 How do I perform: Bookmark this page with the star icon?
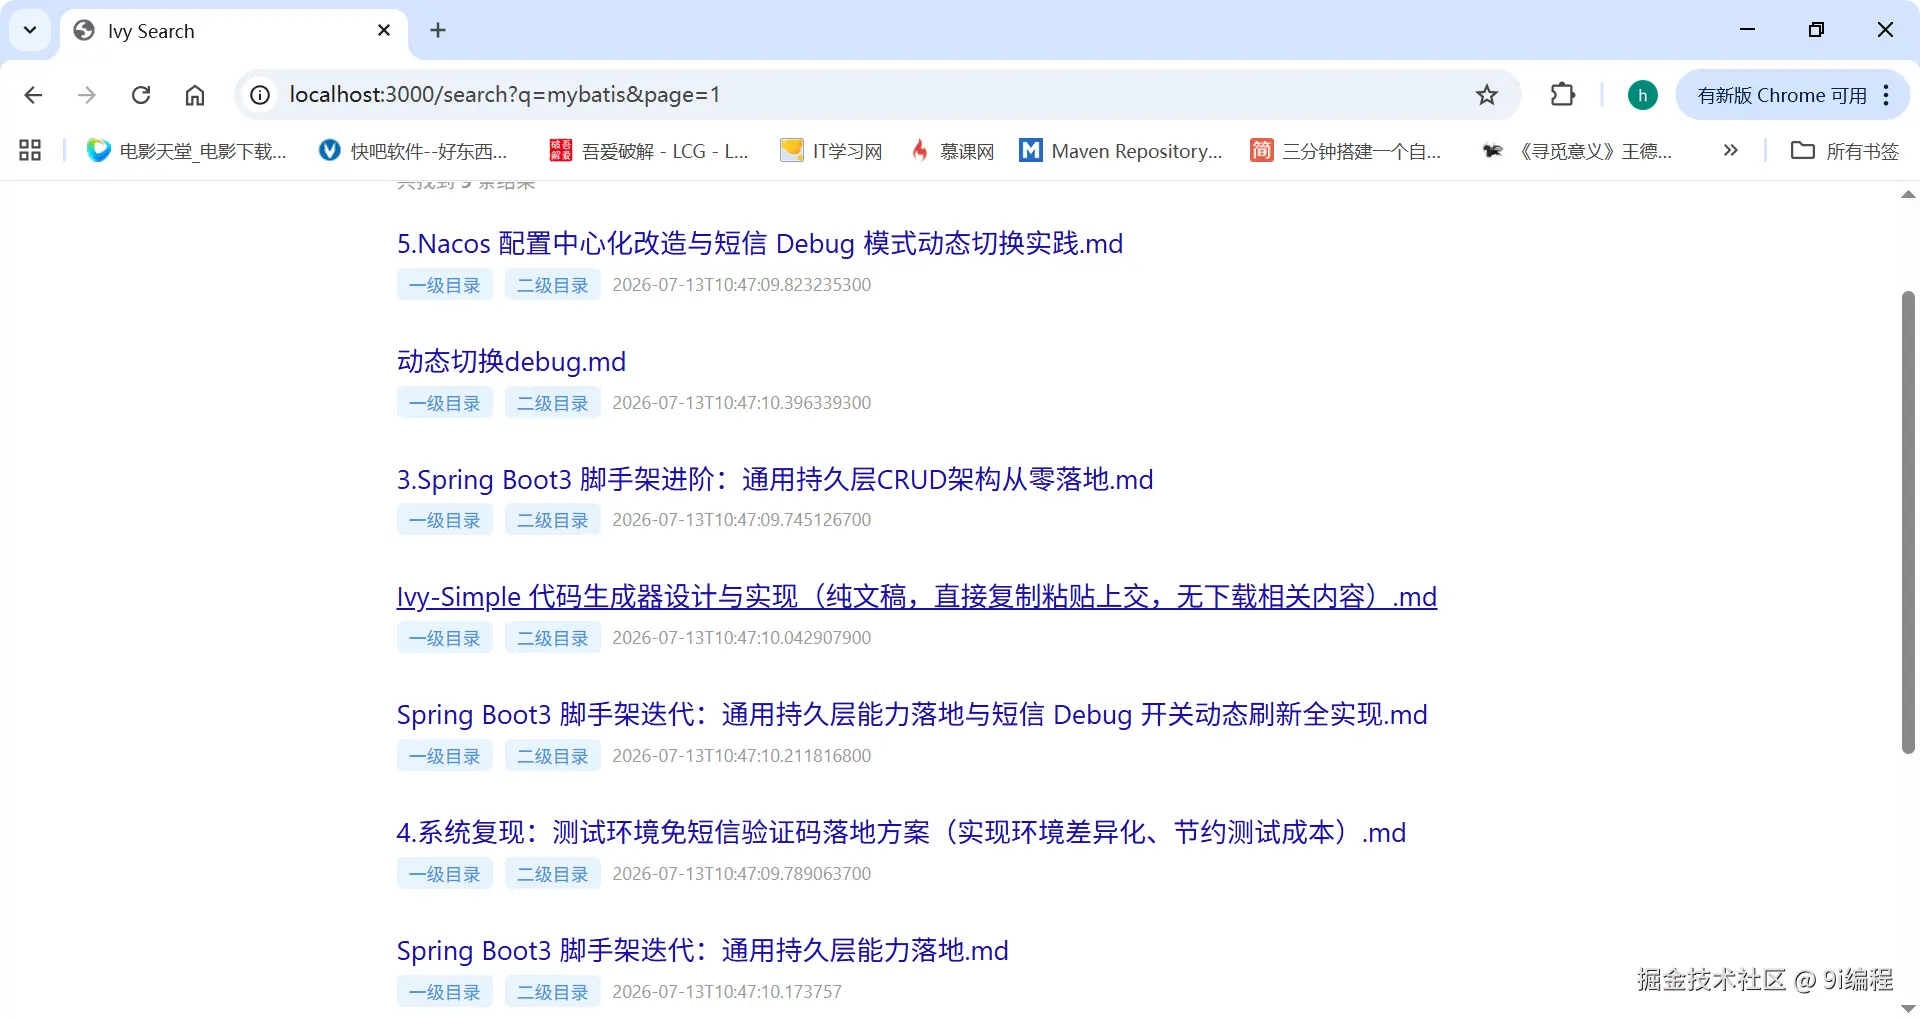click(x=1487, y=95)
